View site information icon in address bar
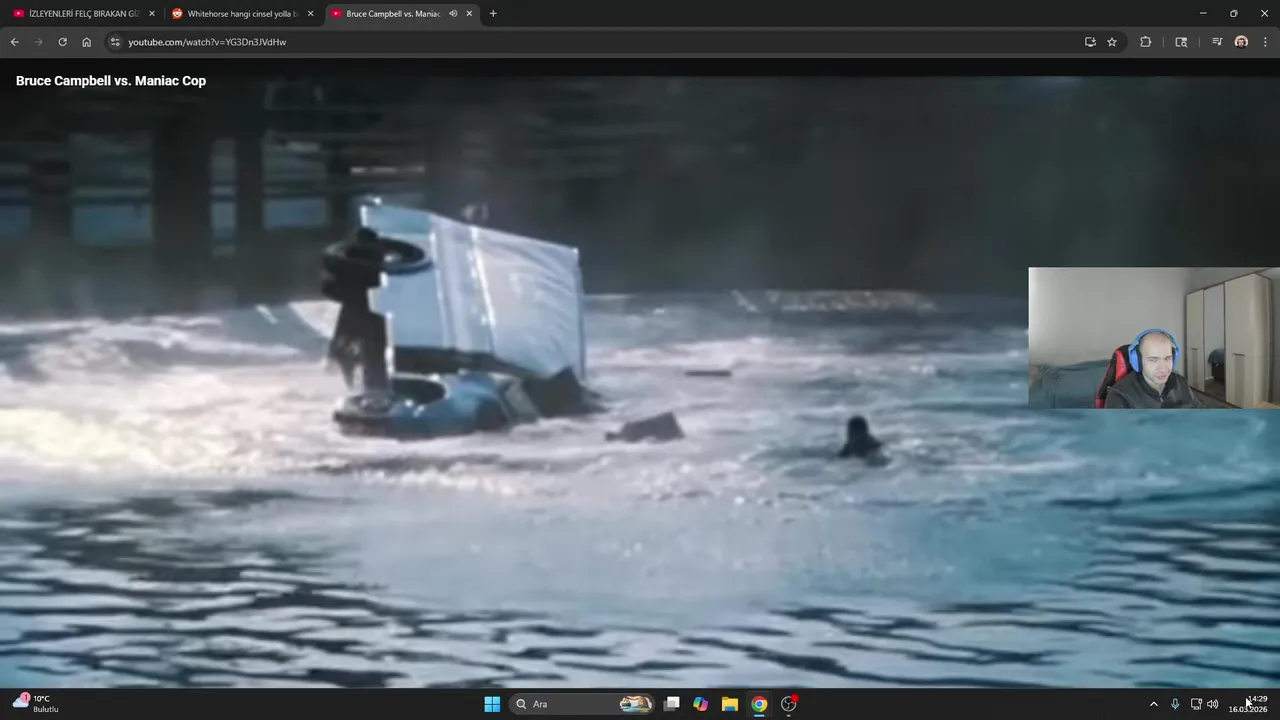Image resolution: width=1280 pixels, height=720 pixels. click(115, 42)
